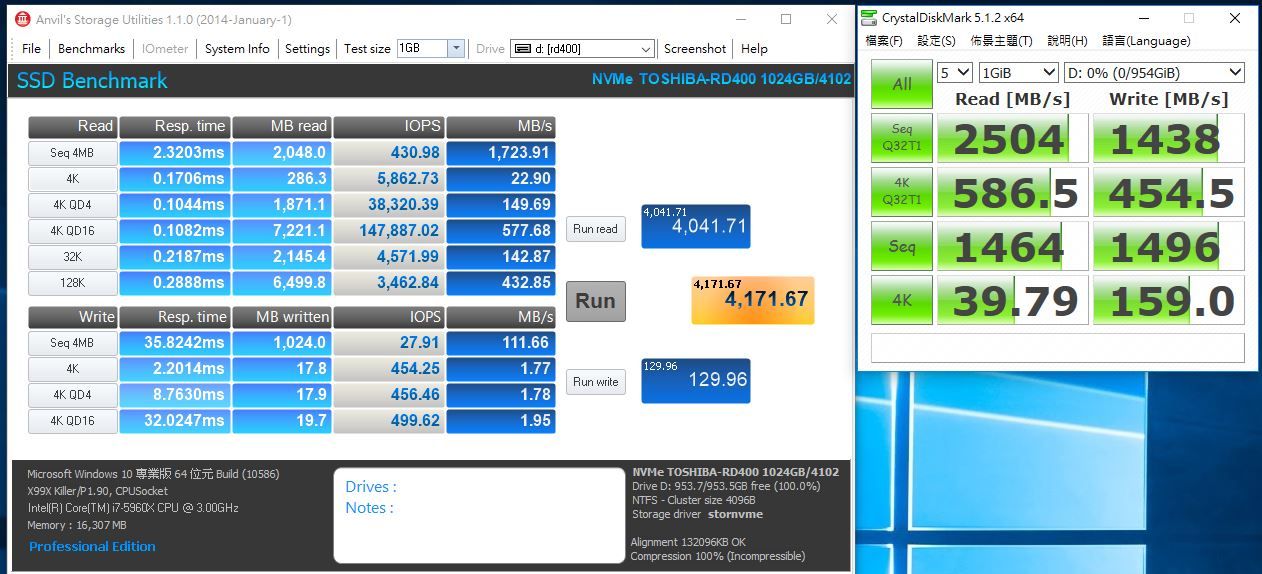Open the Benchmarks menu
1262x574 pixels.
91,48
